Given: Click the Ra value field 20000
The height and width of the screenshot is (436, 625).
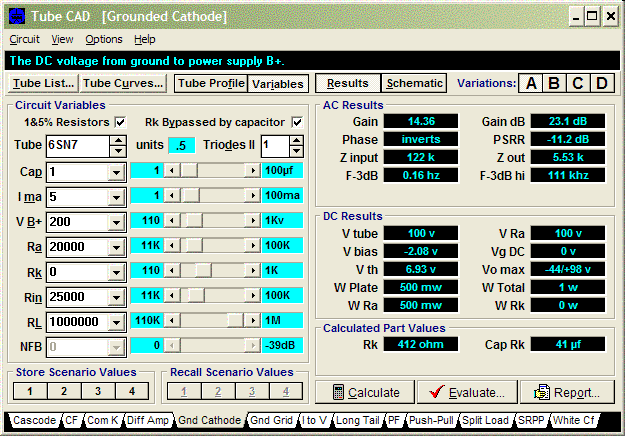Looking at the screenshot, I should pyautogui.click(x=78, y=247).
